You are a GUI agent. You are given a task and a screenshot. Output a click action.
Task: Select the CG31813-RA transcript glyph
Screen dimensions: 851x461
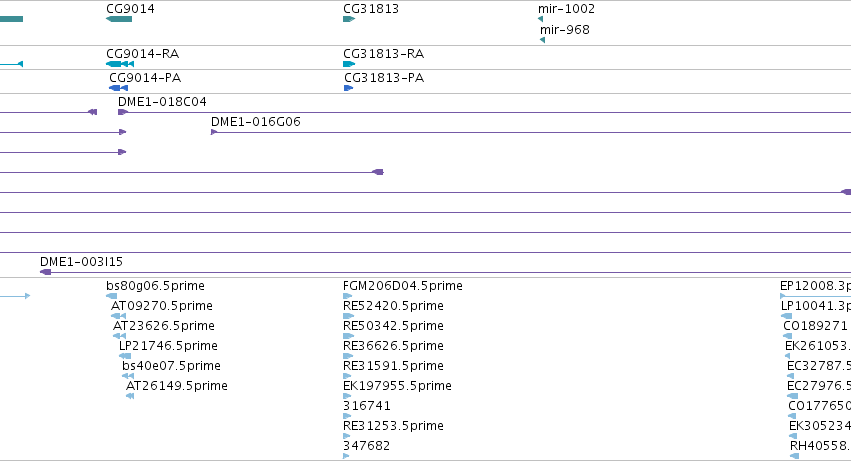(x=349, y=64)
